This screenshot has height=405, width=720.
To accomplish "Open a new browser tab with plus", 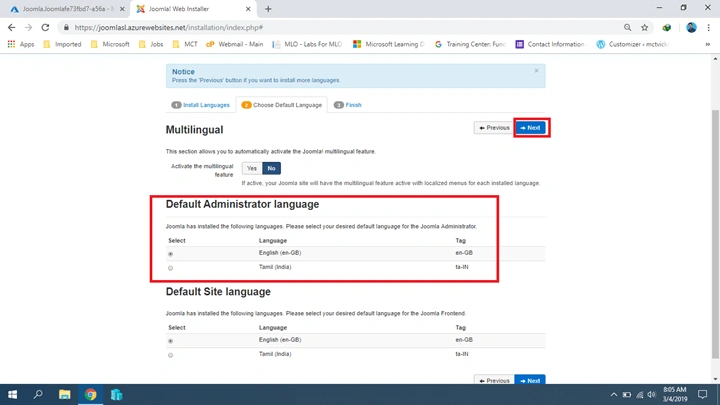I will coord(268,9).
